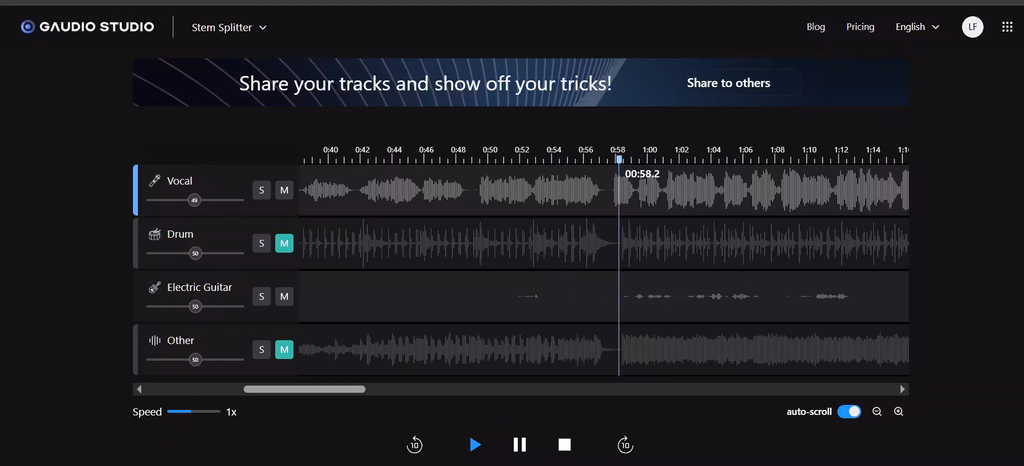The height and width of the screenshot is (466, 1024).
Task: Solo the Electric Guitar track
Action: (261, 296)
